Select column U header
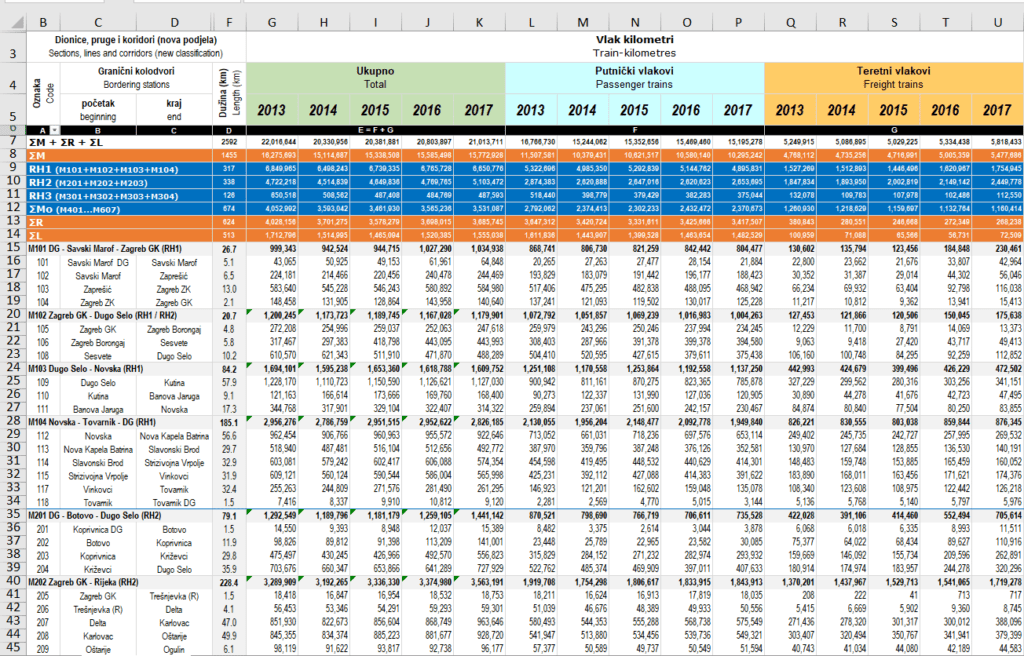 tap(998, 22)
